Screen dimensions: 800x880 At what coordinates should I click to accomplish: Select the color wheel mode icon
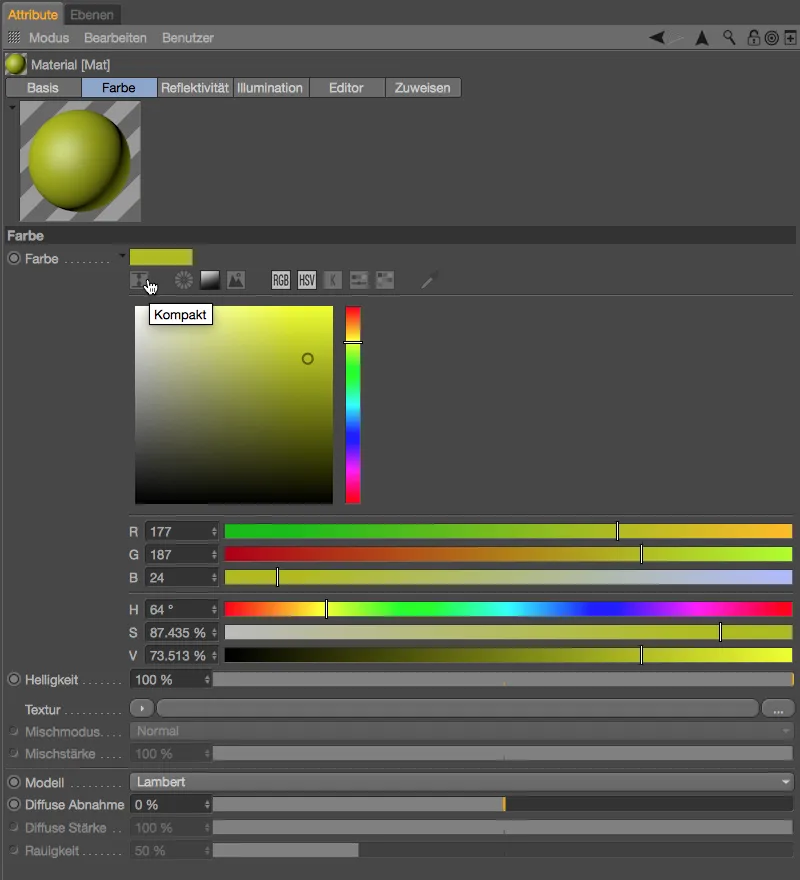(x=184, y=279)
